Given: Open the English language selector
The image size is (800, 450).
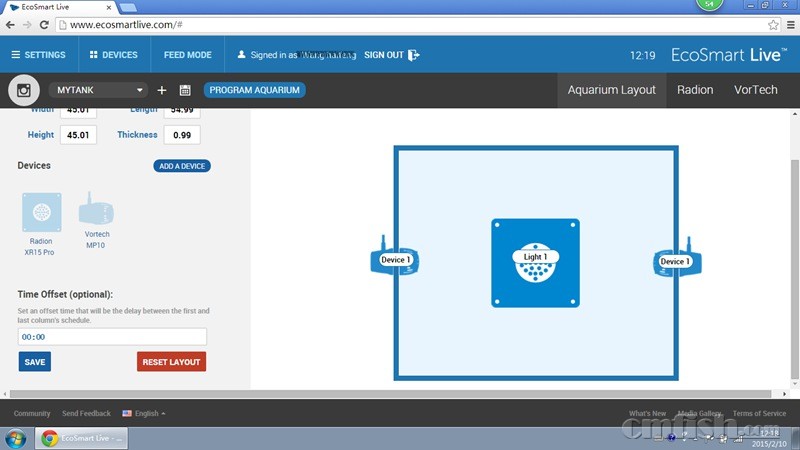Looking at the screenshot, I should point(144,413).
